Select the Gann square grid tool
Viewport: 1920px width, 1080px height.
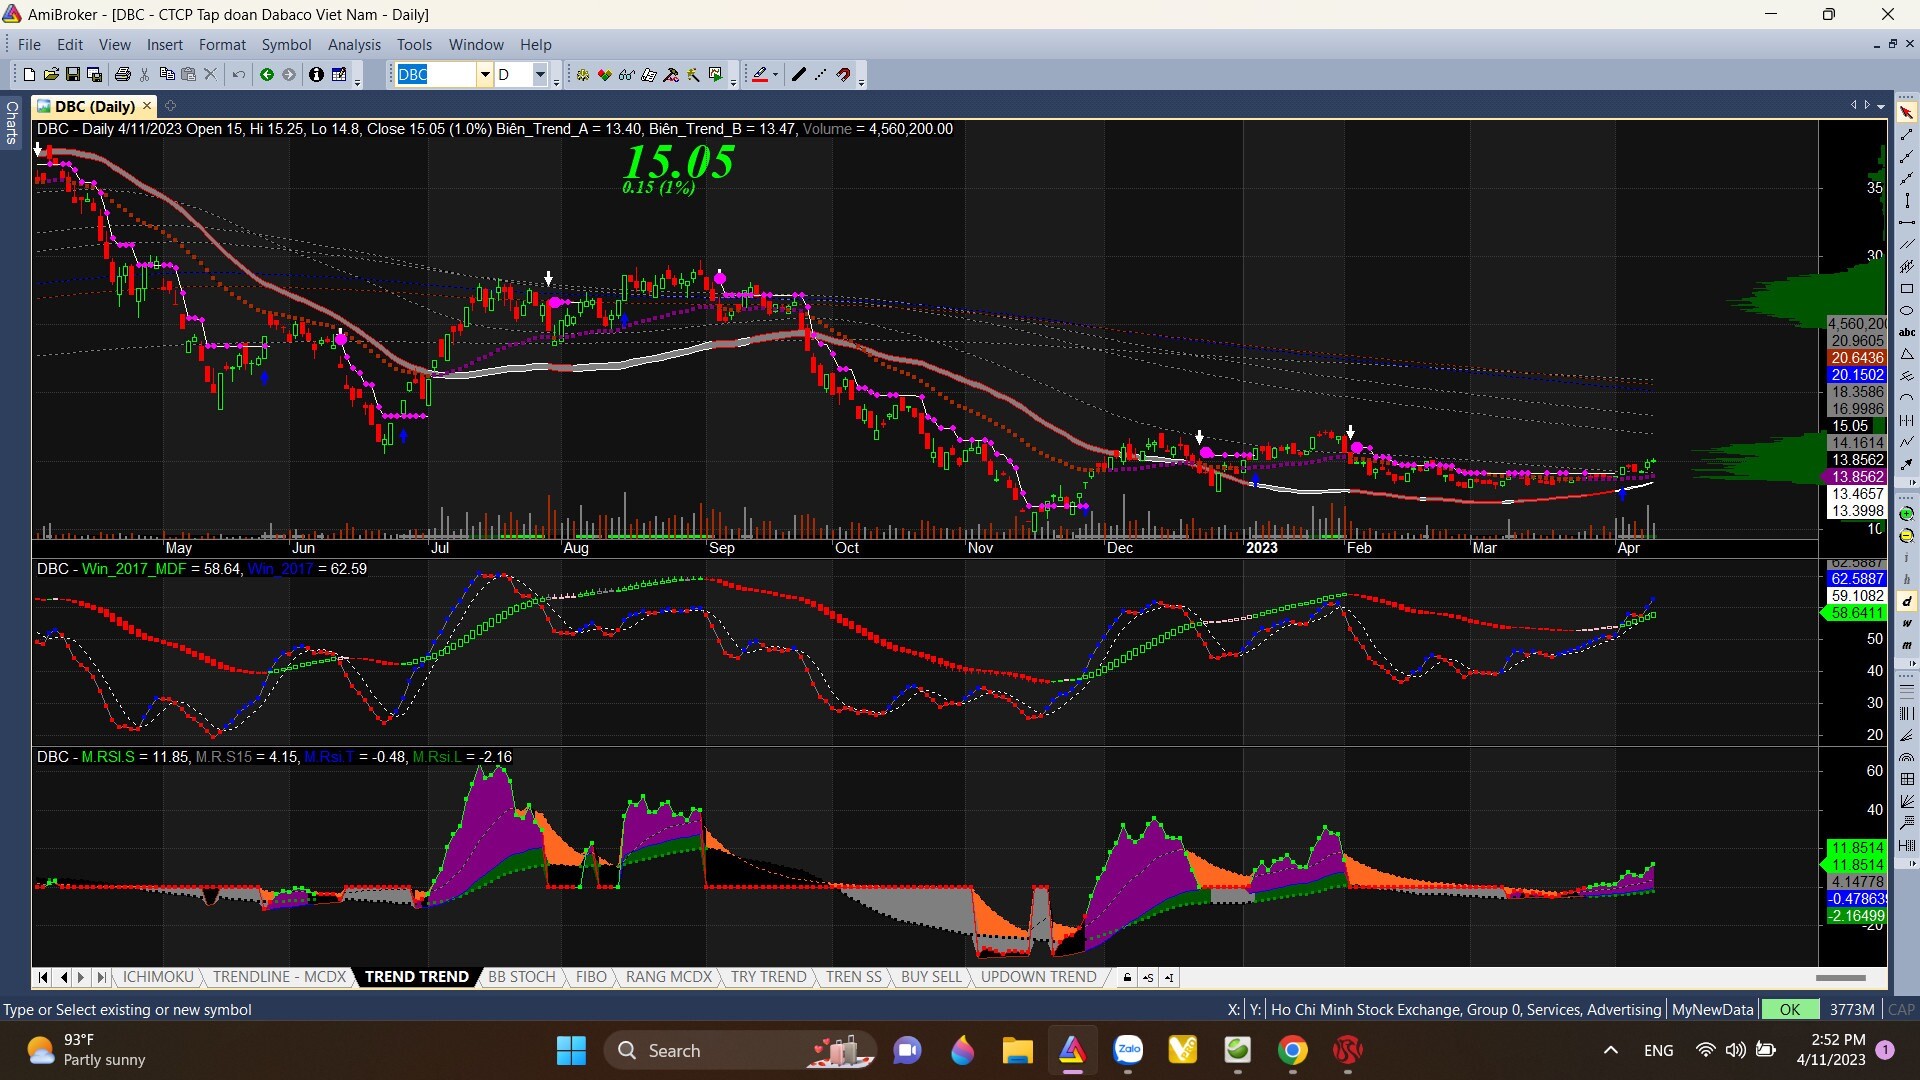tap(1906, 779)
